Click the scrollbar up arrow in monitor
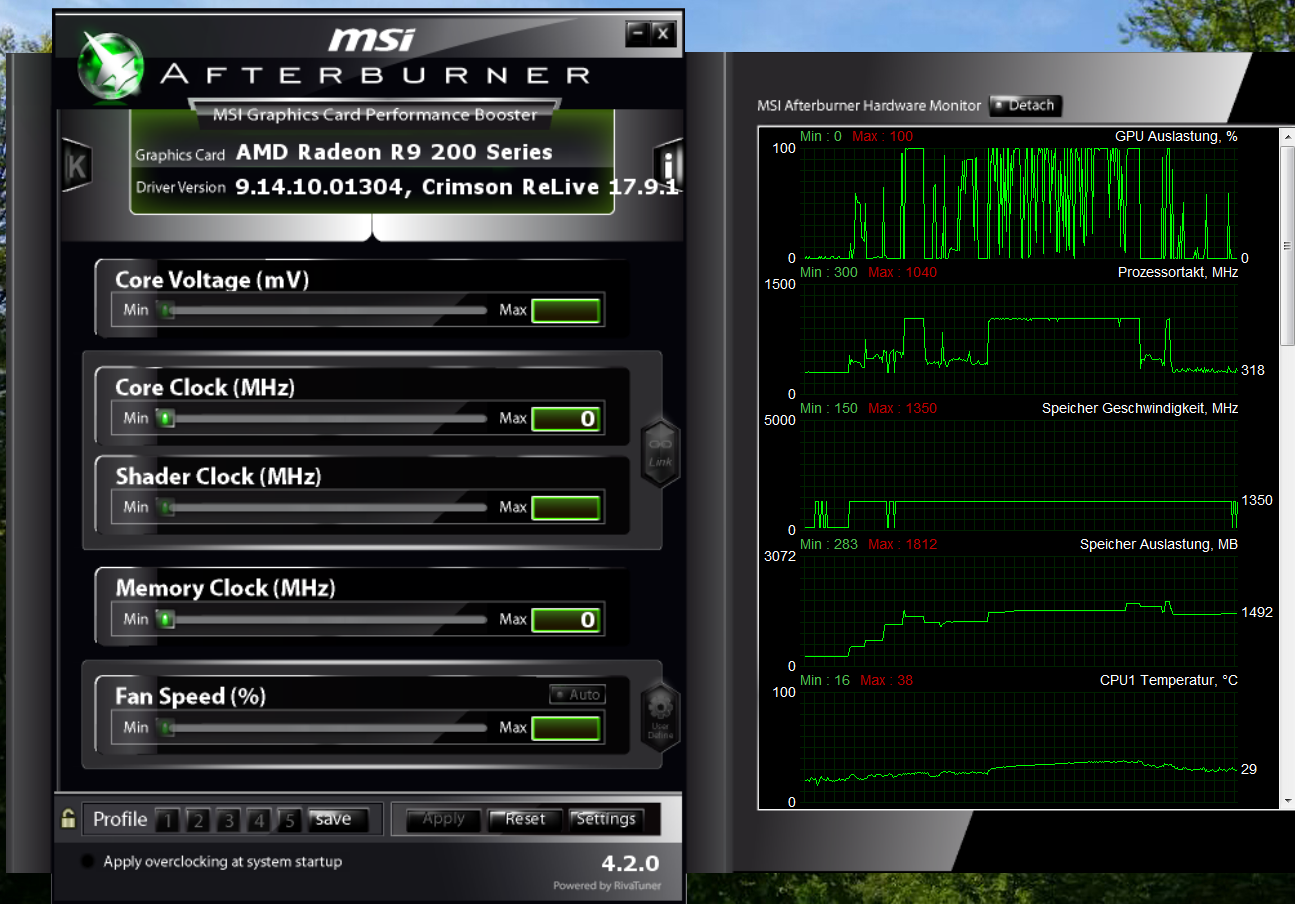Image resolution: width=1295 pixels, height=904 pixels. click(1287, 136)
